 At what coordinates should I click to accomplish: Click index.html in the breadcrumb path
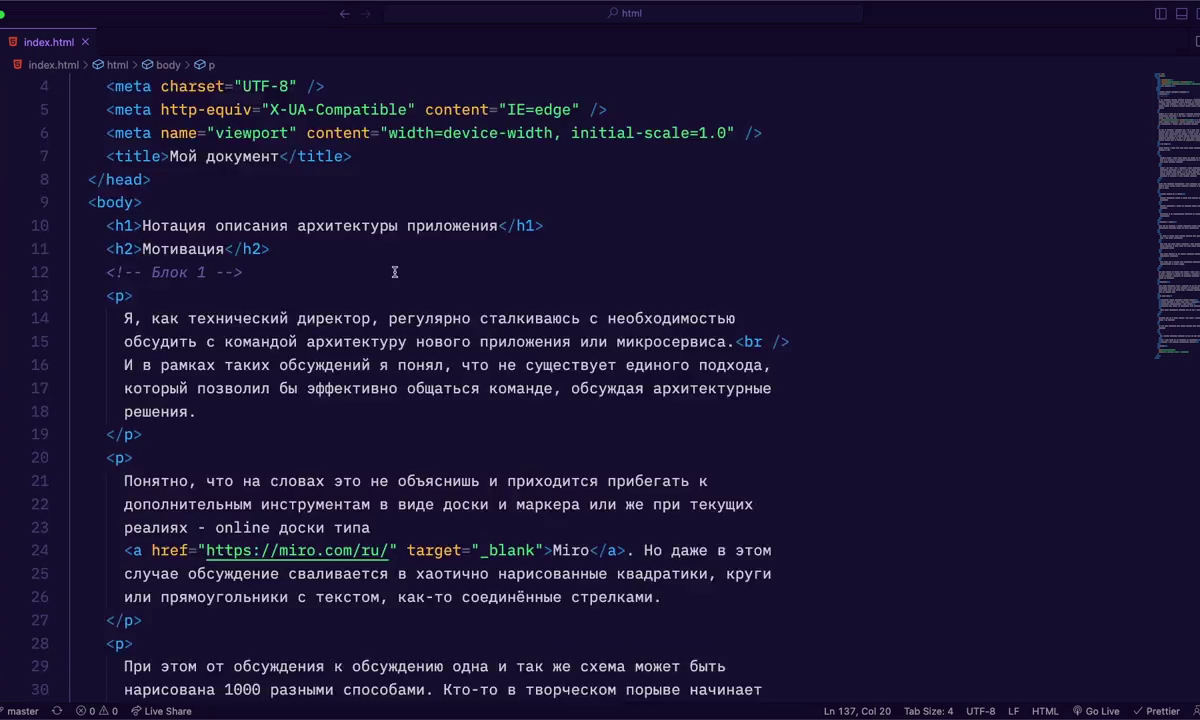(53, 65)
